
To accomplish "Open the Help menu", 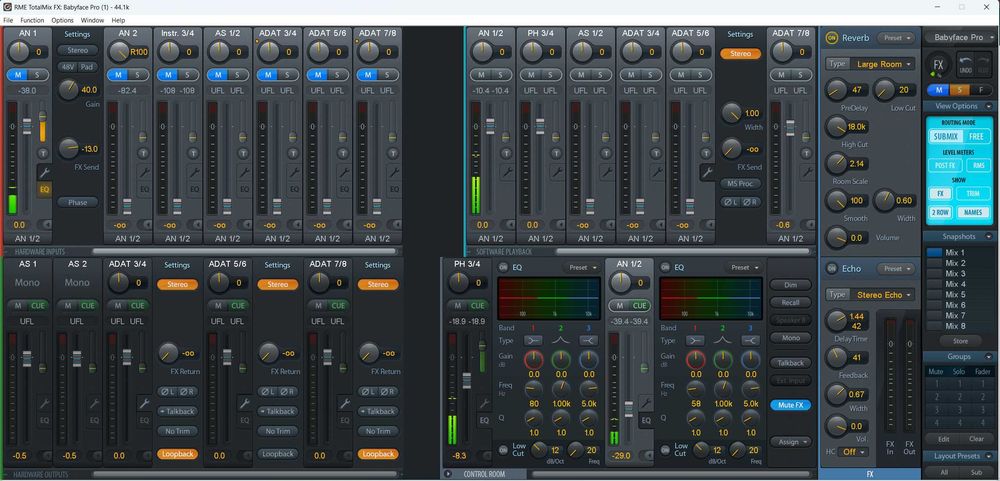I will pos(118,20).
